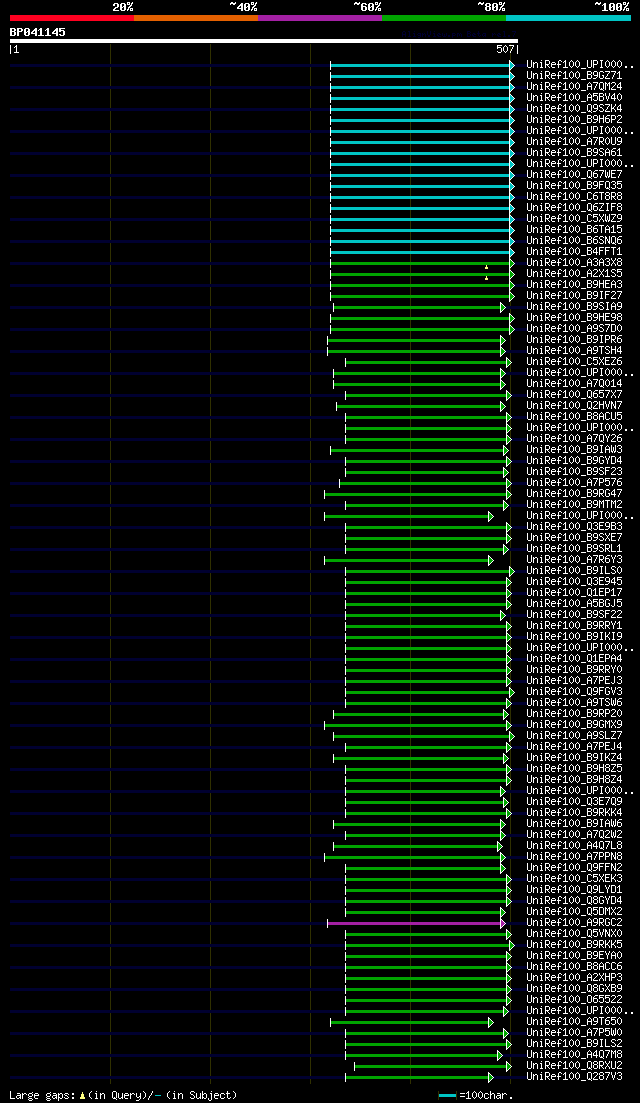Select the UniRef100_B9SA61 label
Screen dimensions: 640x1103
(x=574, y=153)
